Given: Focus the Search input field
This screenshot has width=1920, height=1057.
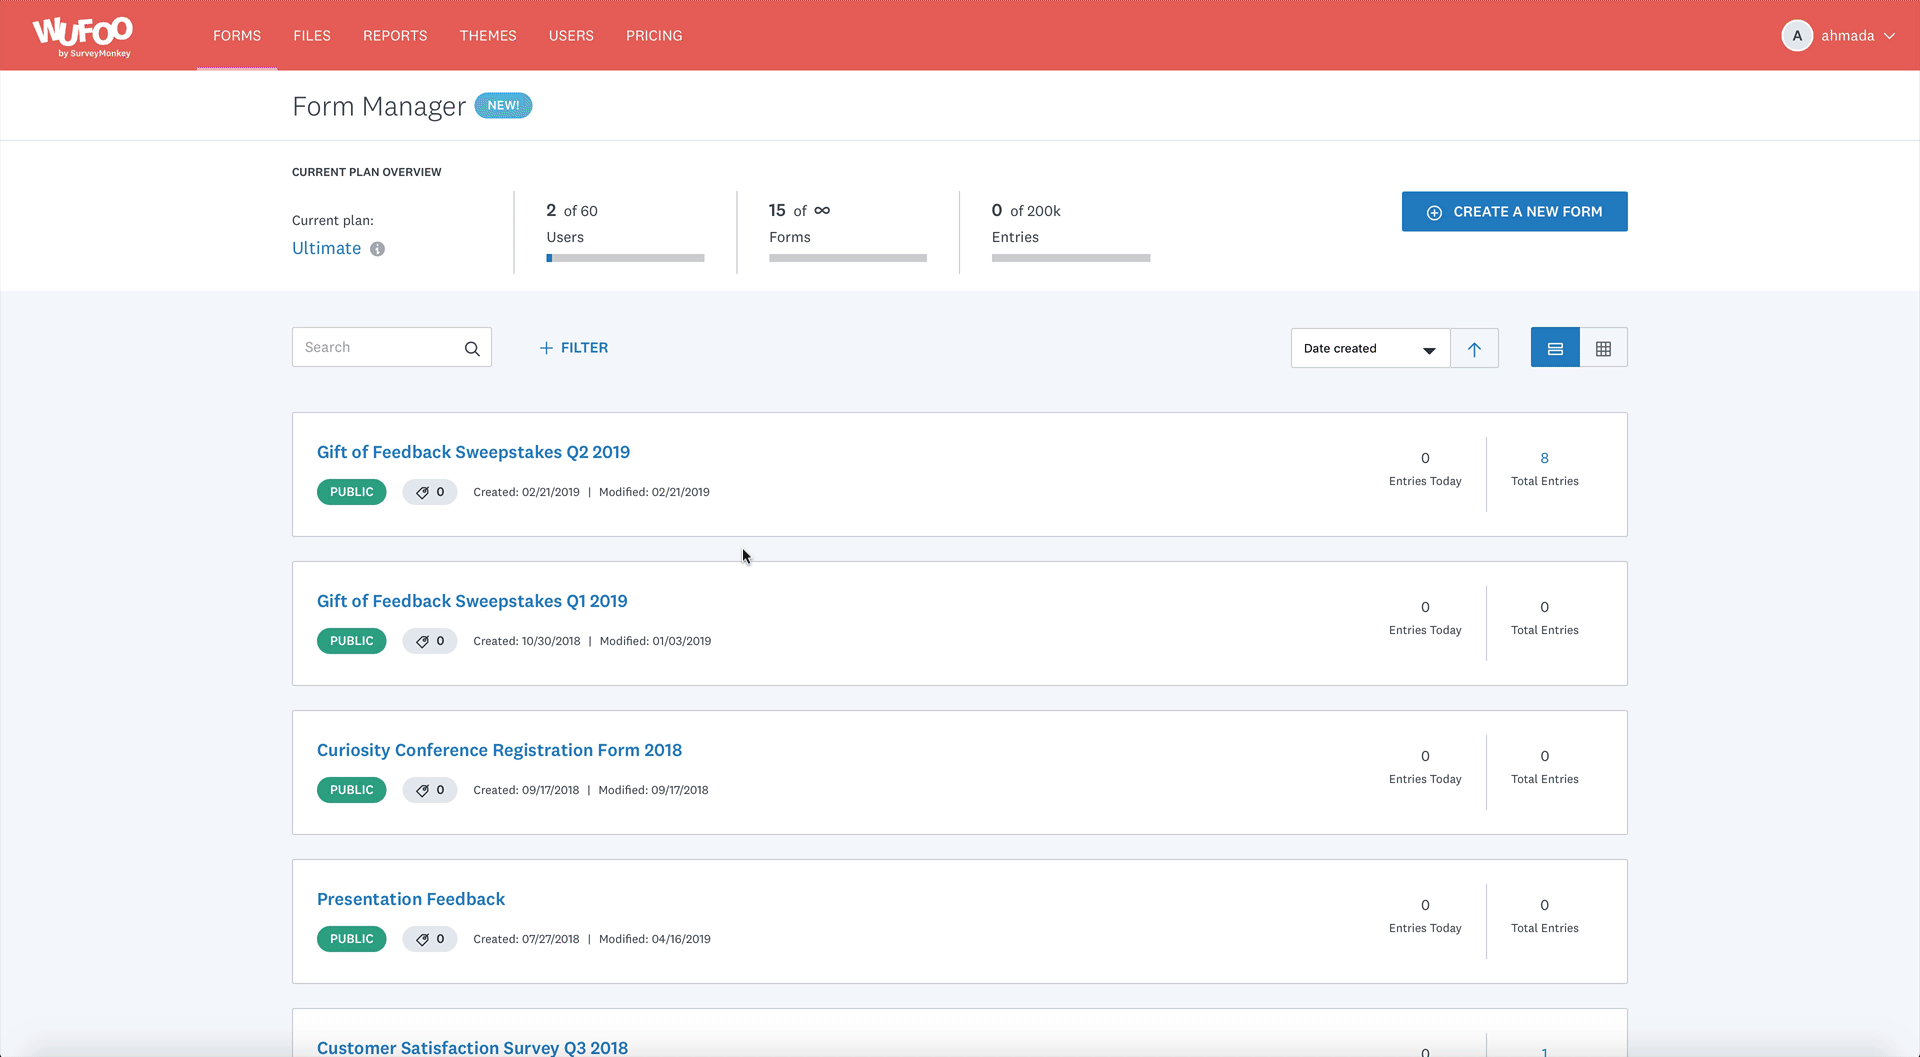Looking at the screenshot, I should coord(378,348).
